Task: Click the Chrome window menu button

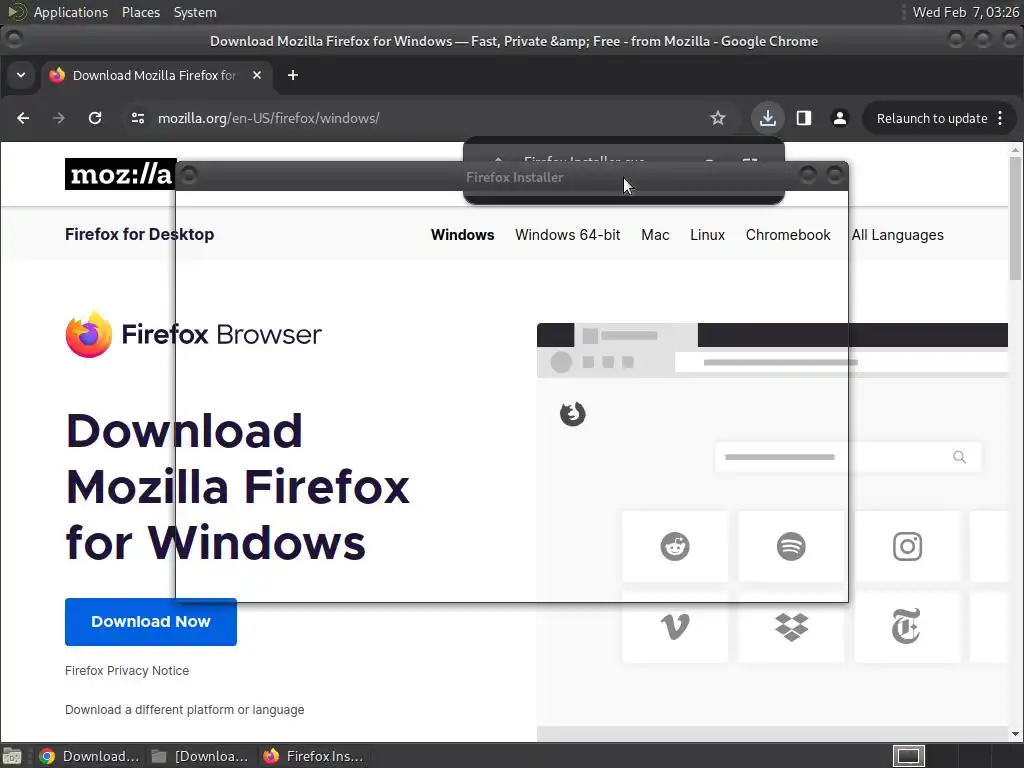Action: [14, 39]
